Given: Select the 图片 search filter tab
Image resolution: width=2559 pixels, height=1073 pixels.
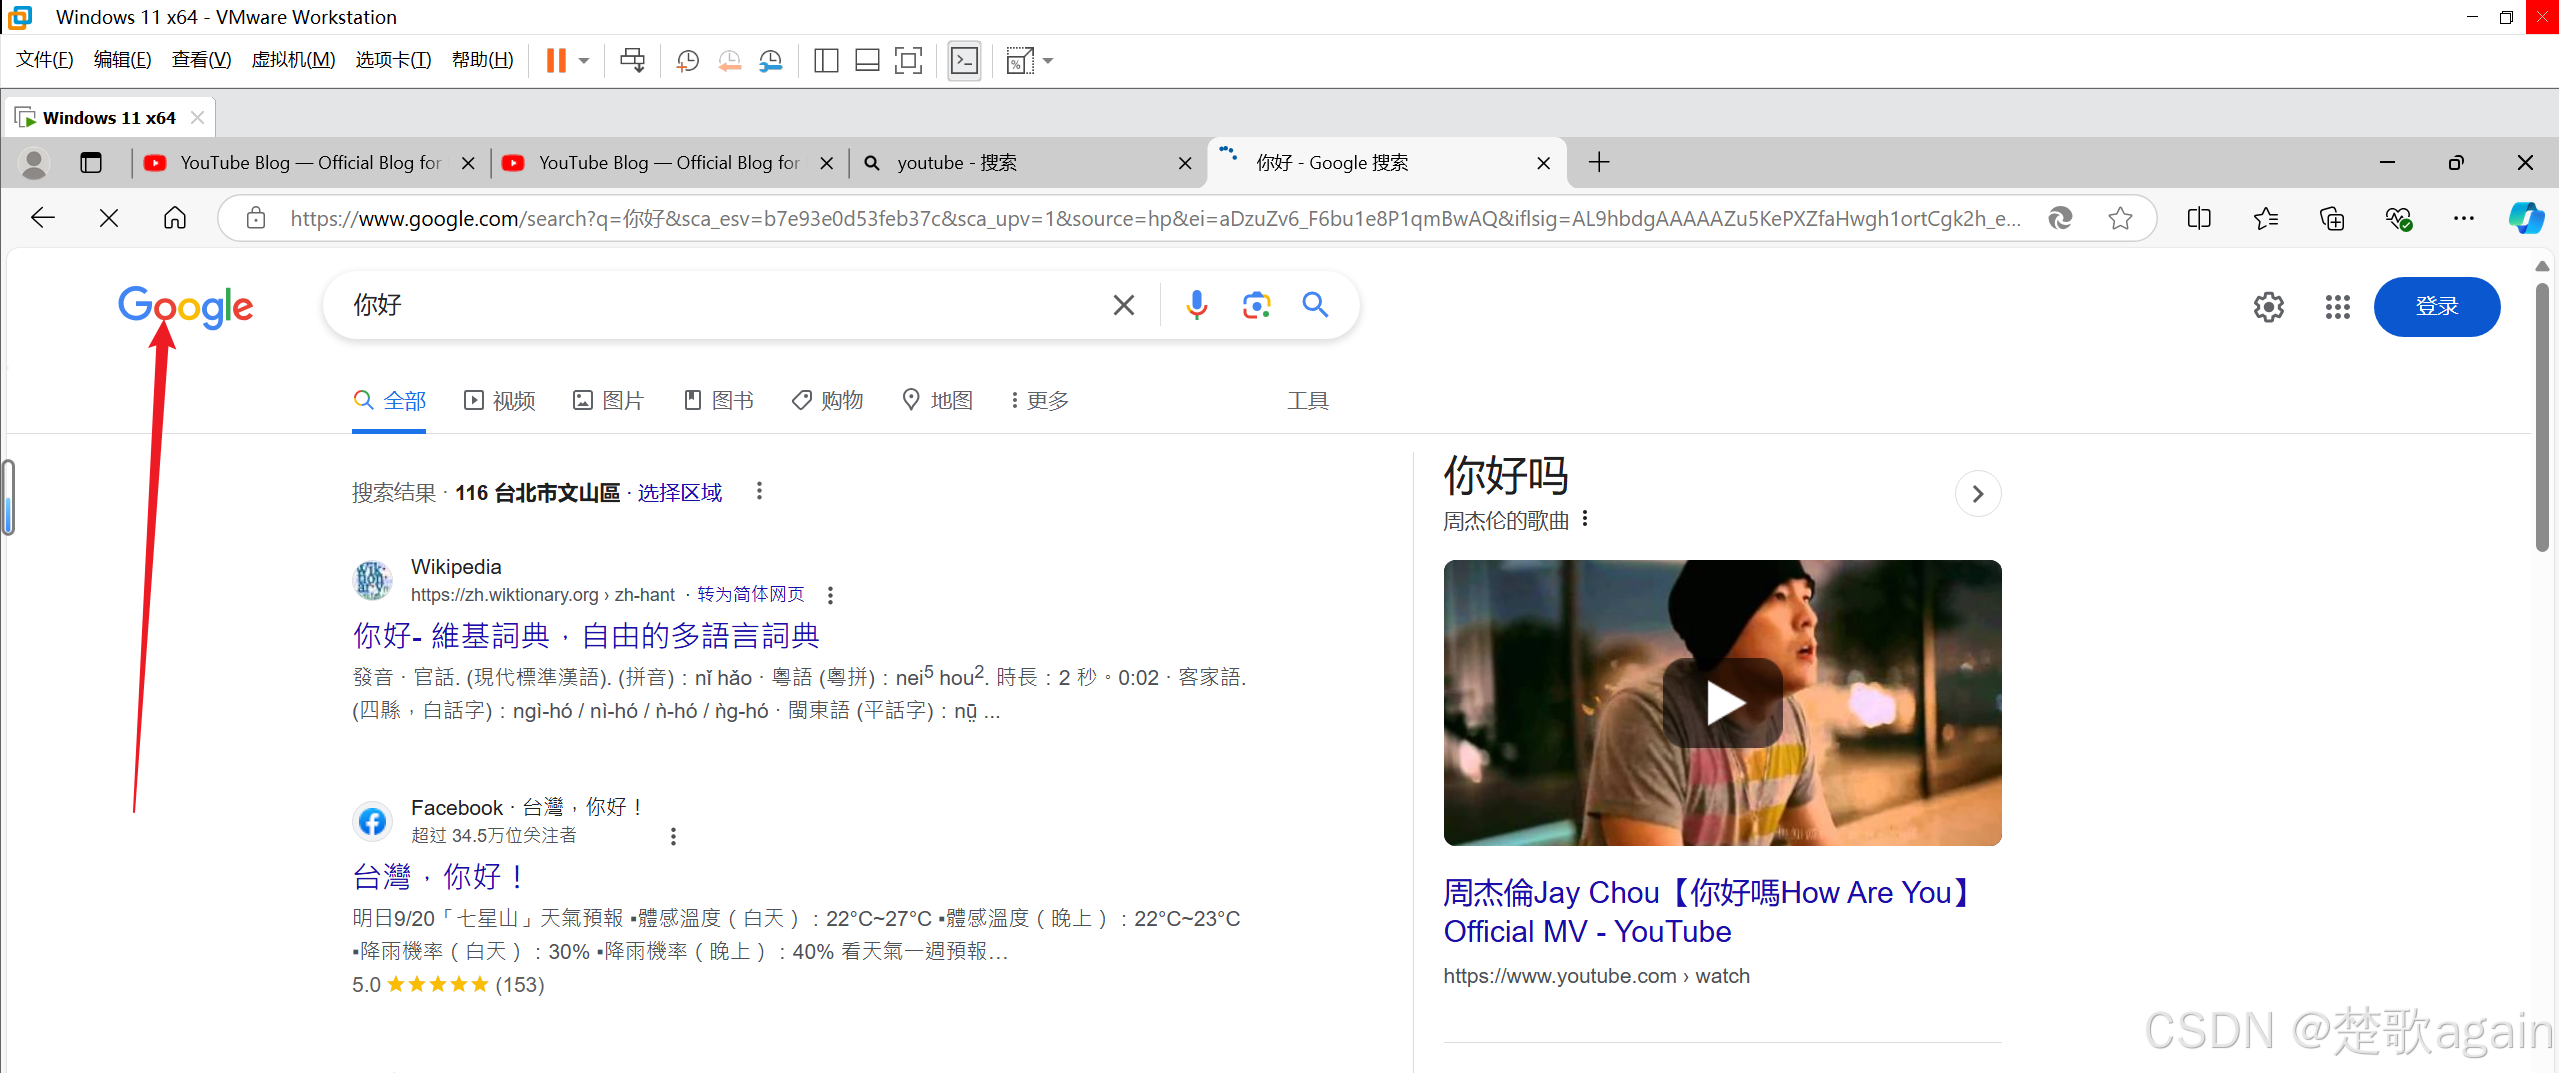Looking at the screenshot, I should (x=608, y=401).
